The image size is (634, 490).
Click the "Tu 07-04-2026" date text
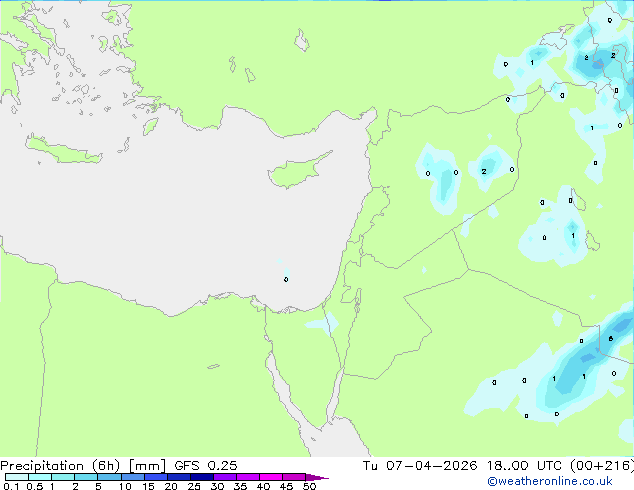420,466
